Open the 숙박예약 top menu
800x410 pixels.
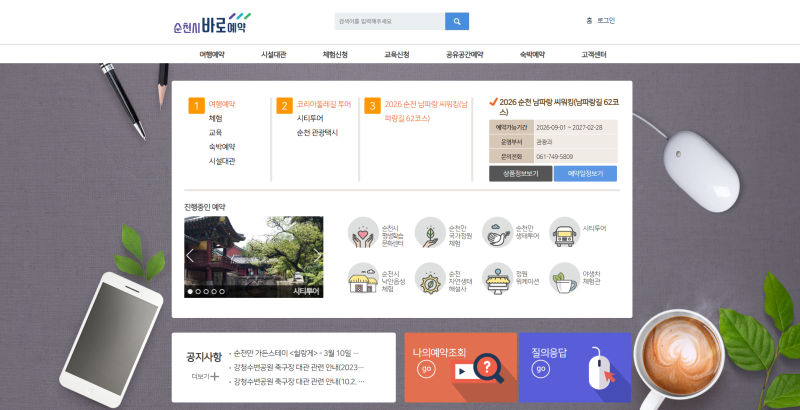532,55
